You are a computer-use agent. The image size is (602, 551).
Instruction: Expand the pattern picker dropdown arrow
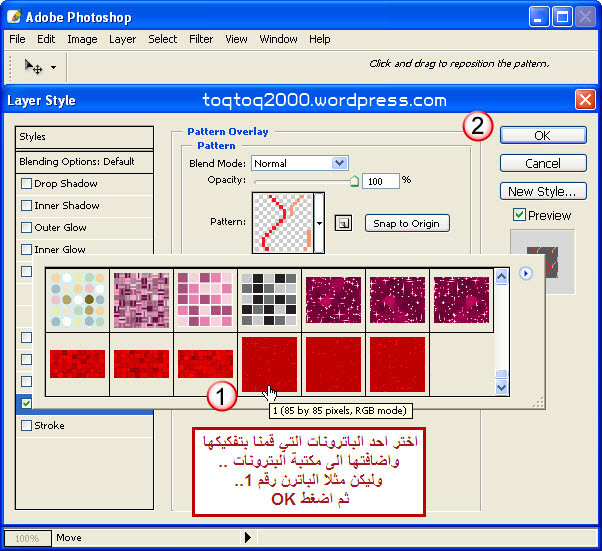pyautogui.click(x=320, y=223)
